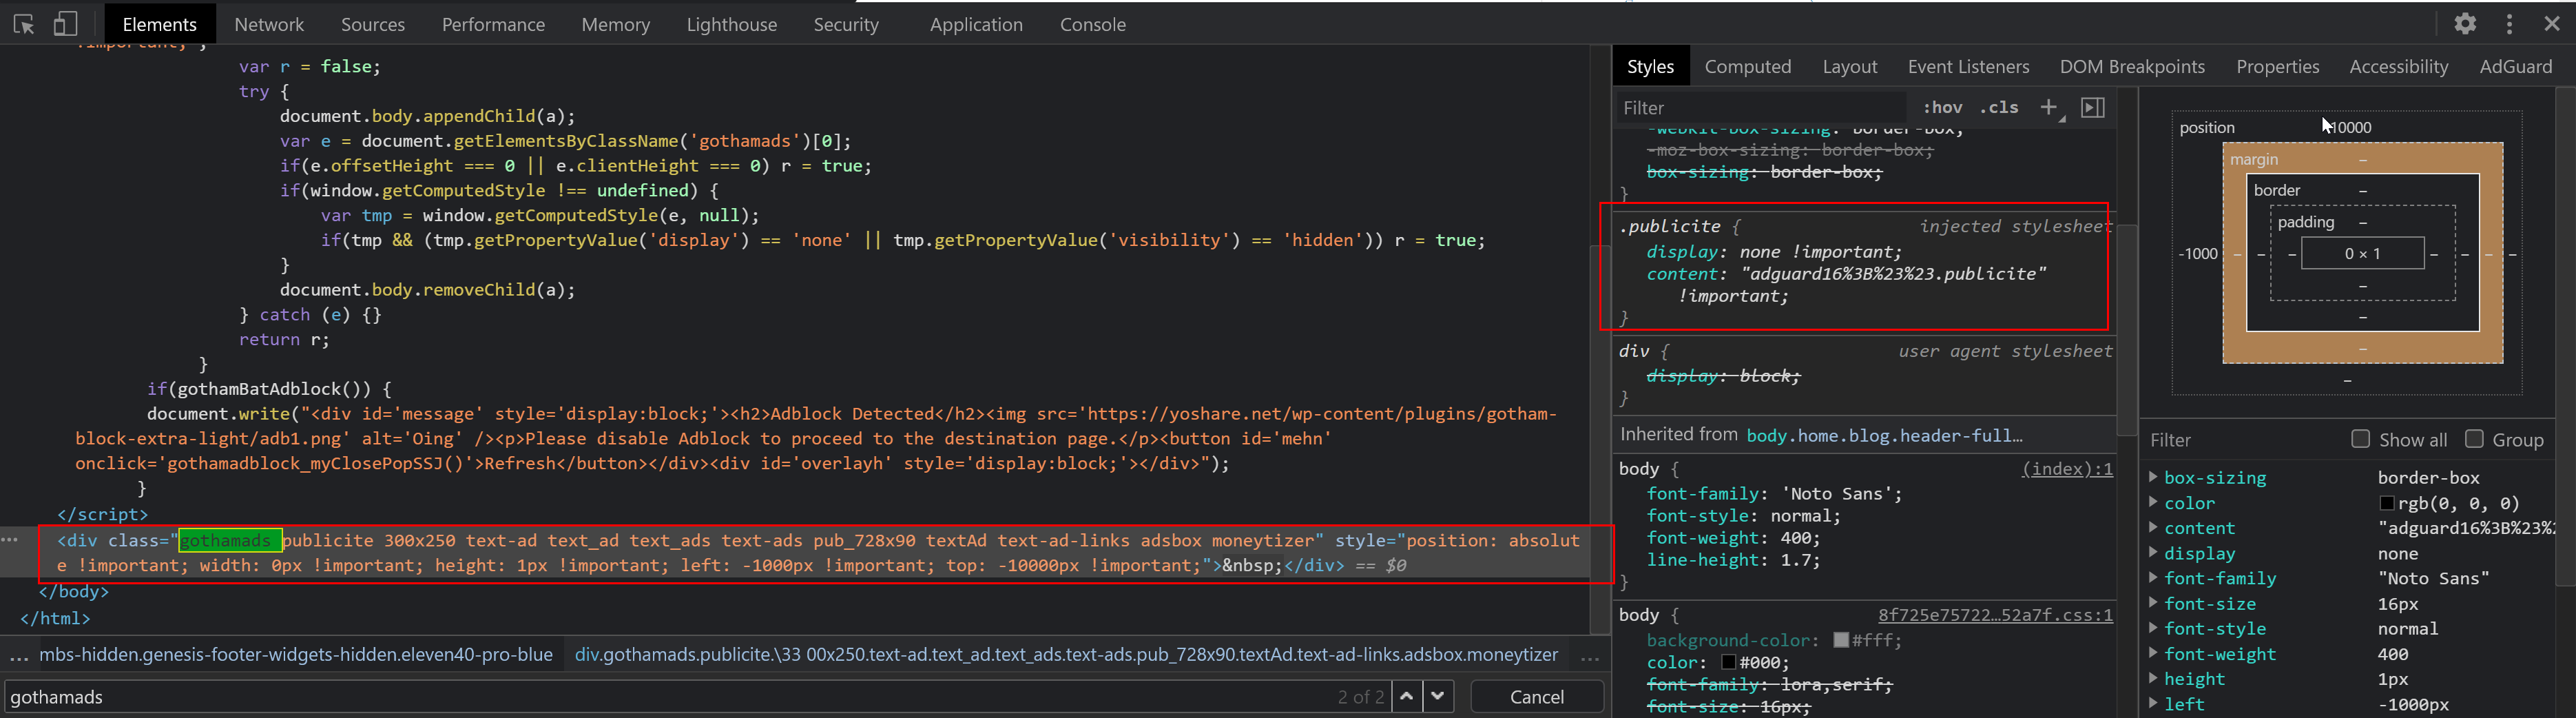2576x718 pixels.
Task: Switch to the Sources tab
Action: click(x=373, y=24)
